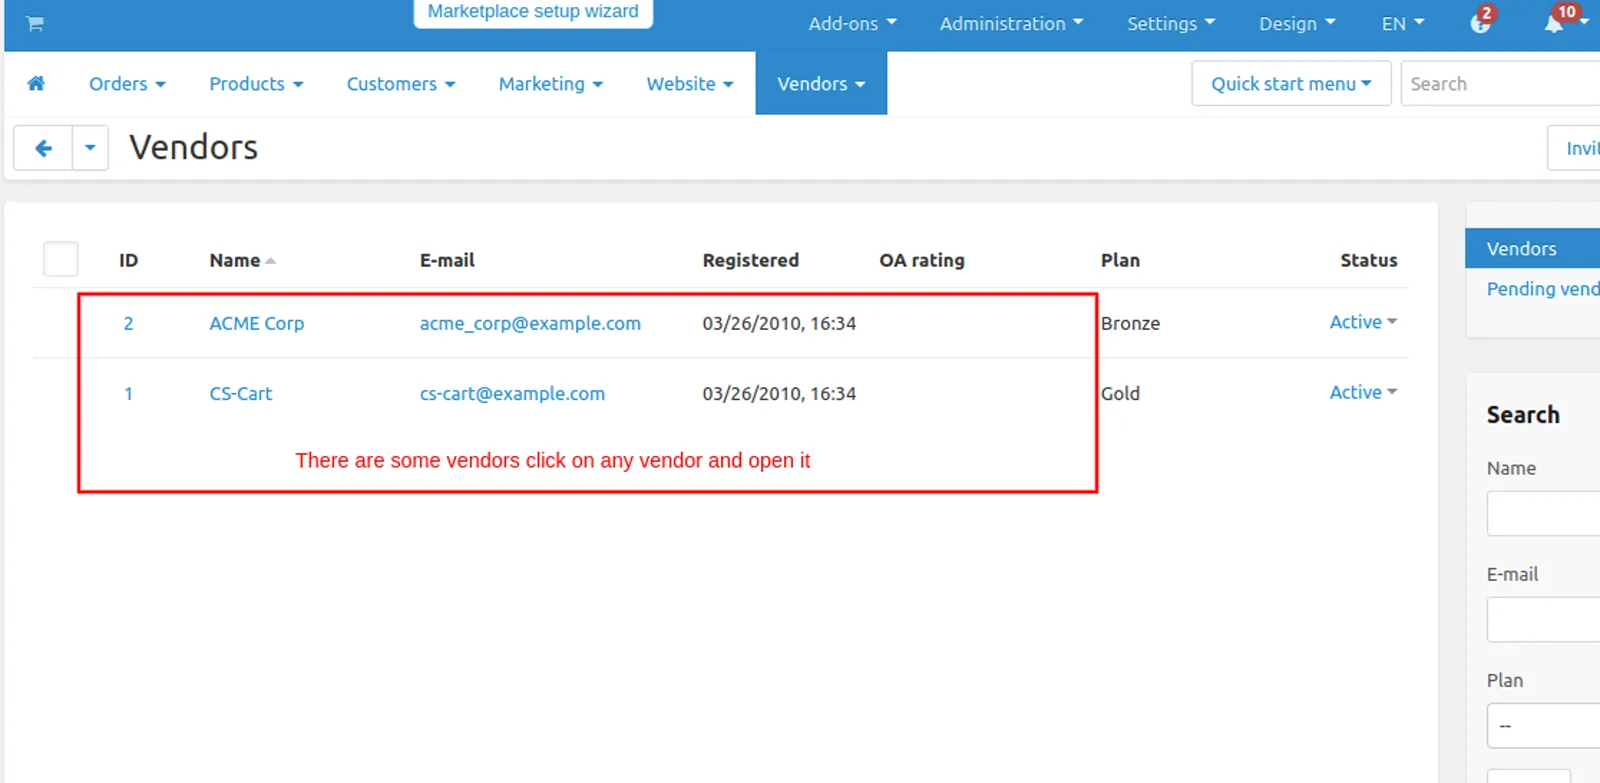Open the Vendors menu tab
The height and width of the screenshot is (783, 1600).
821,84
